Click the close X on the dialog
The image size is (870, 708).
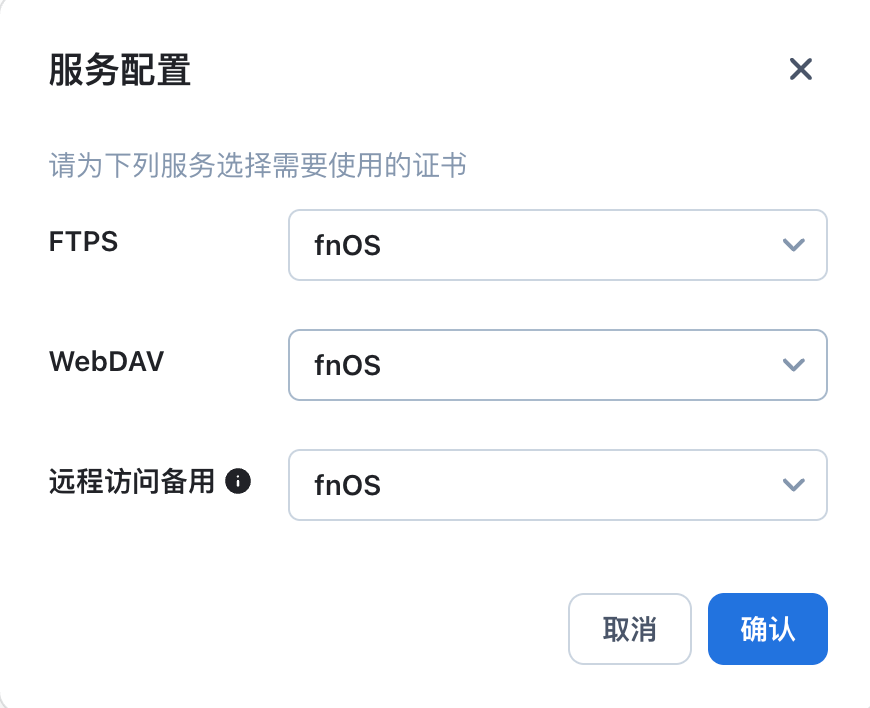(x=800, y=70)
